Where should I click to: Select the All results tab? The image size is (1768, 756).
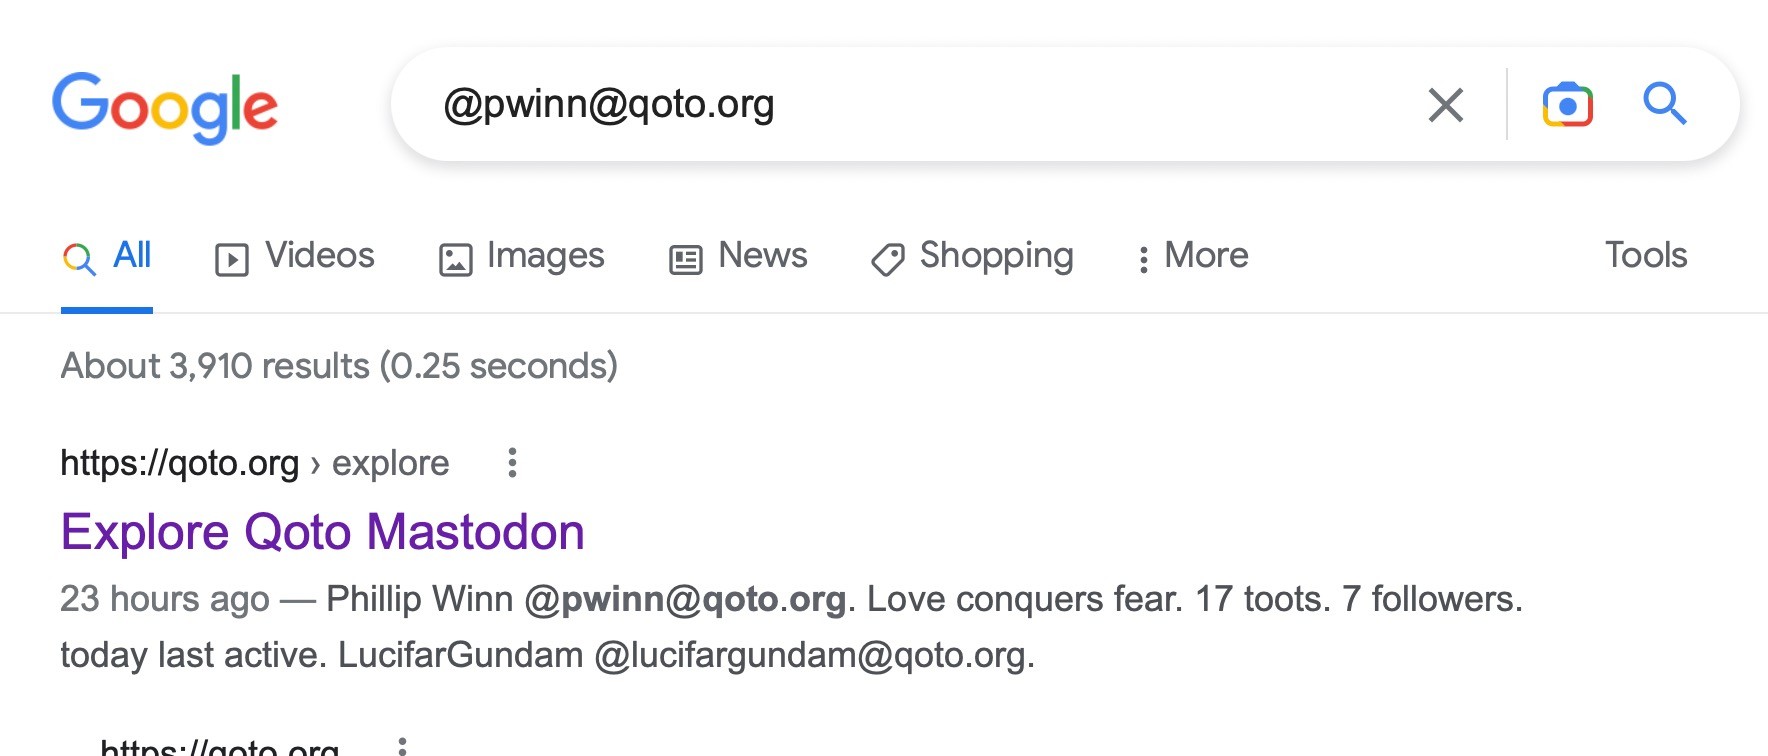tap(131, 256)
